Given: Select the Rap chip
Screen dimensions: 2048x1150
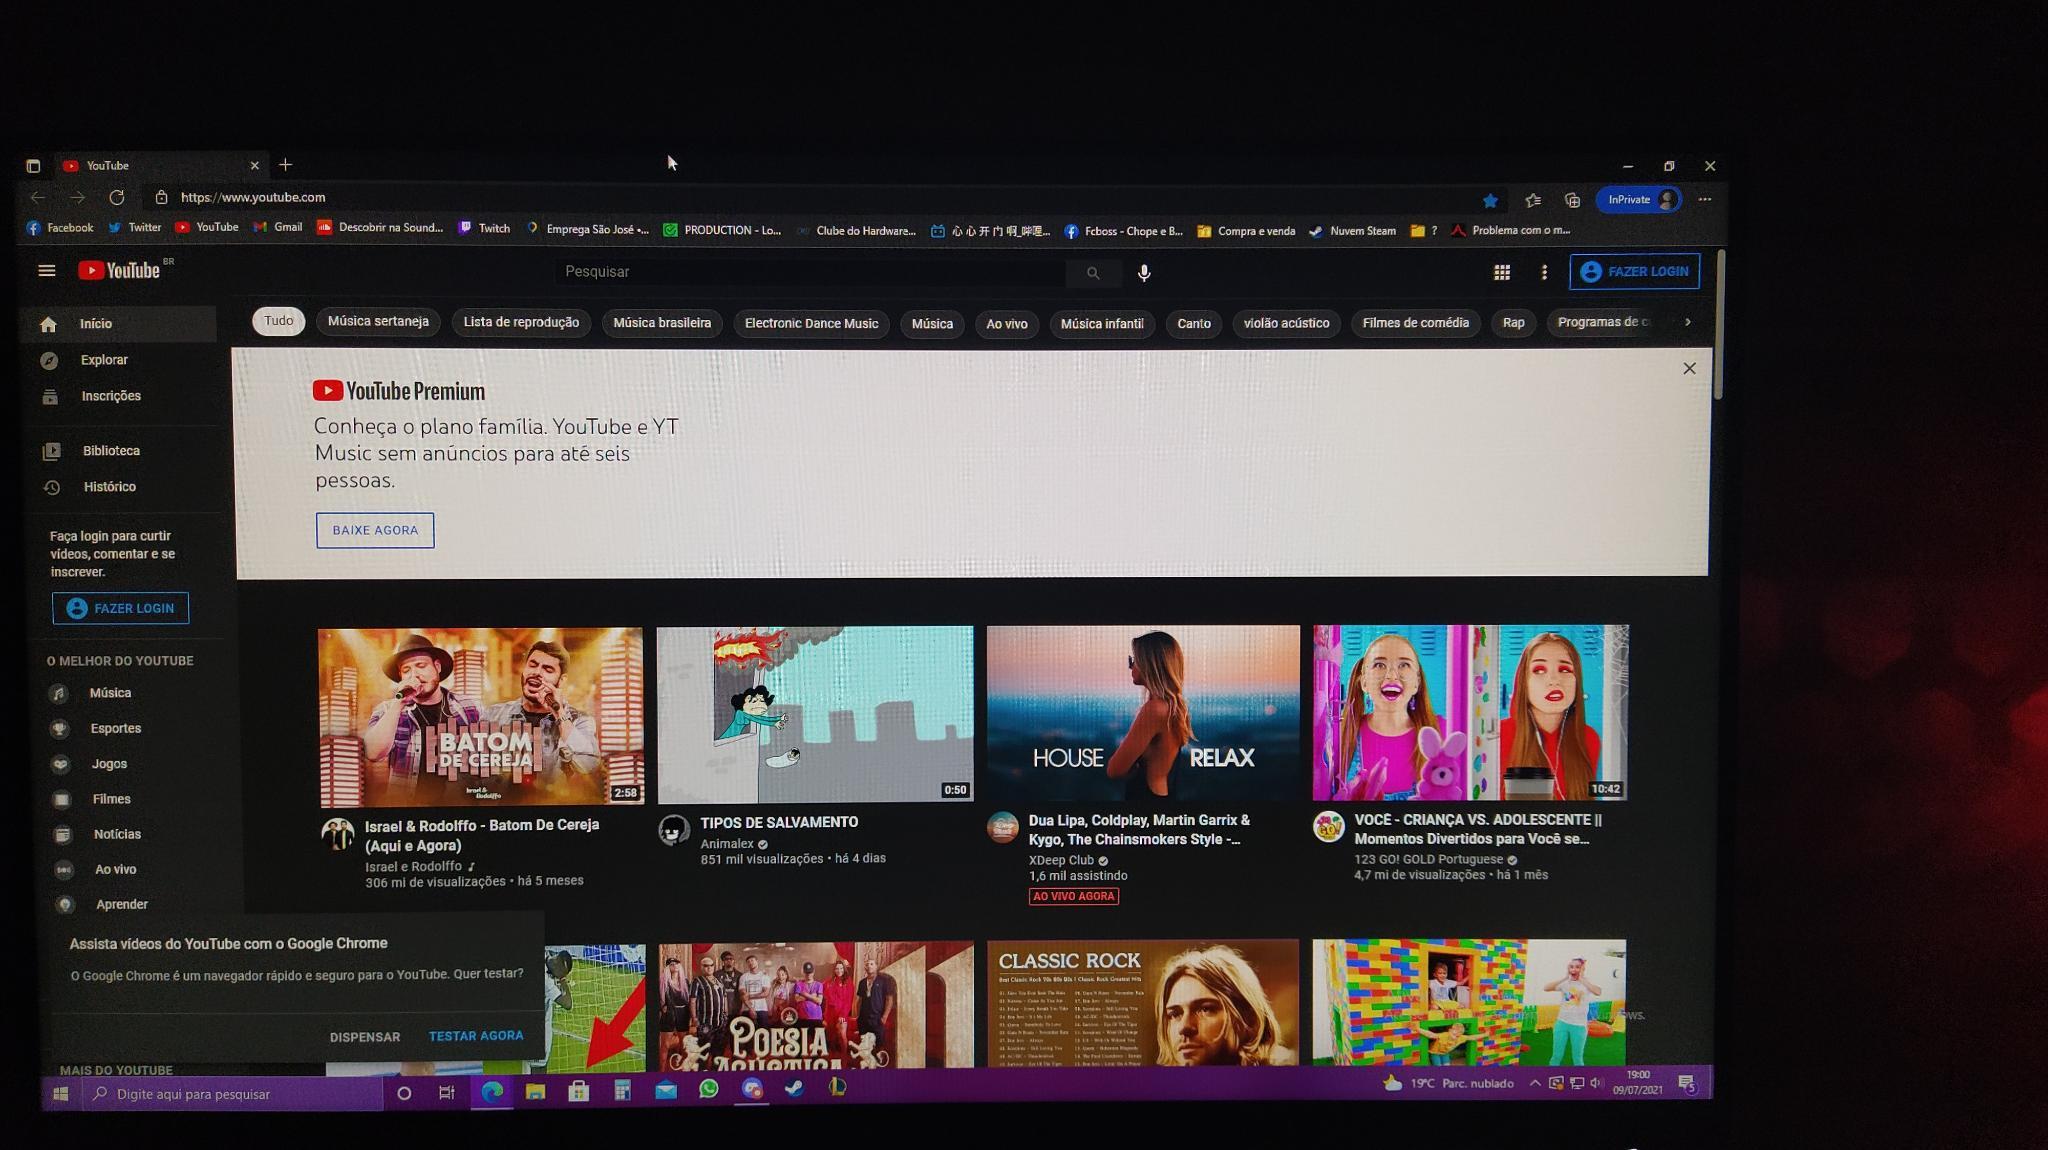Looking at the screenshot, I should point(1513,323).
